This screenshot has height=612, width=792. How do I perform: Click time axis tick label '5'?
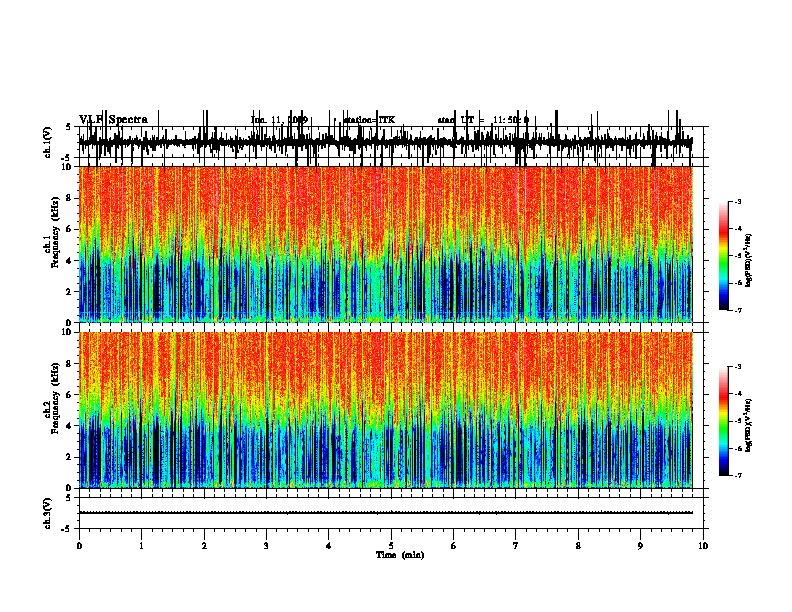(x=391, y=546)
